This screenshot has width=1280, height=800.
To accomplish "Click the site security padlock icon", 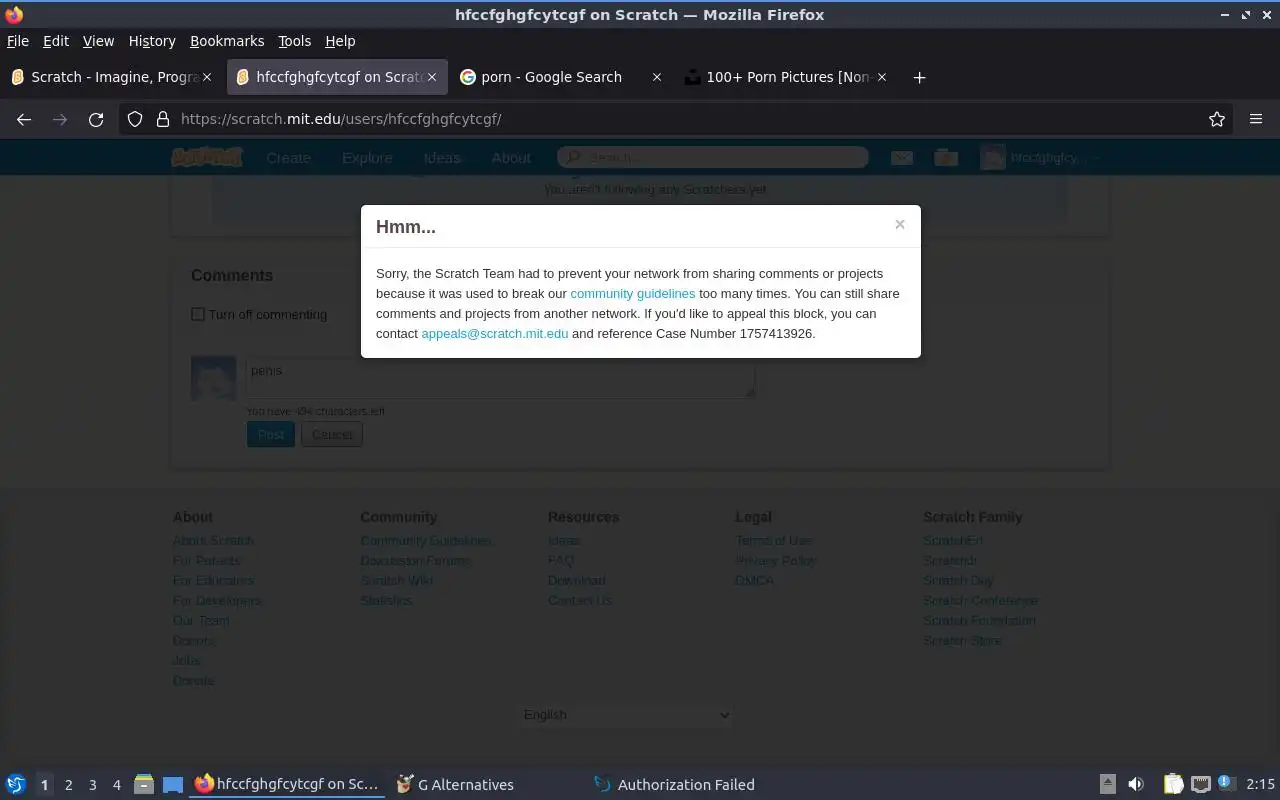I will pos(163,119).
